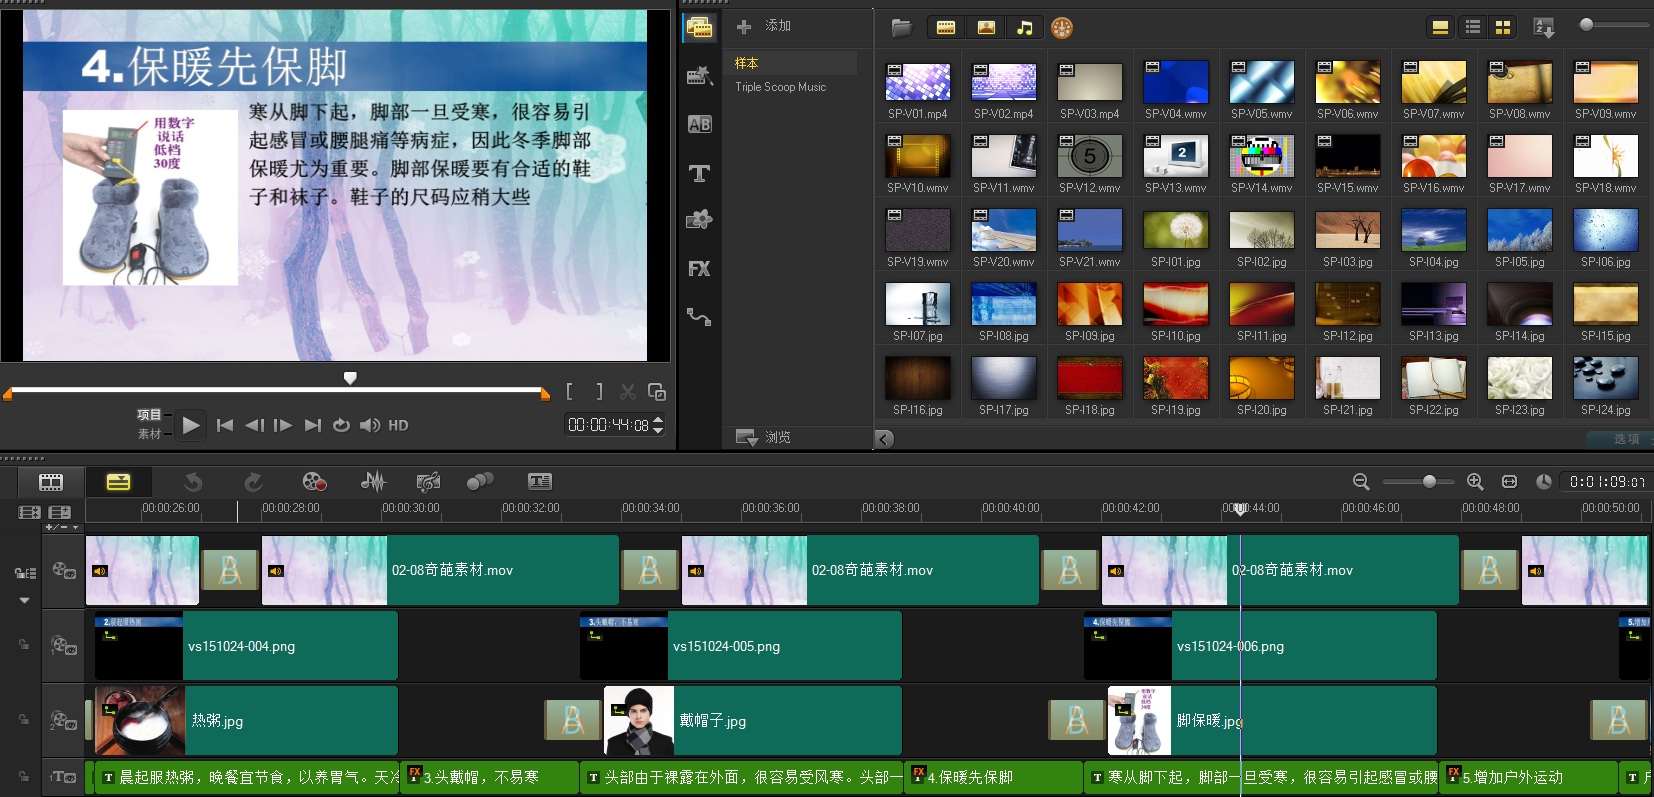Switch to Storyboard view

(x=51, y=482)
